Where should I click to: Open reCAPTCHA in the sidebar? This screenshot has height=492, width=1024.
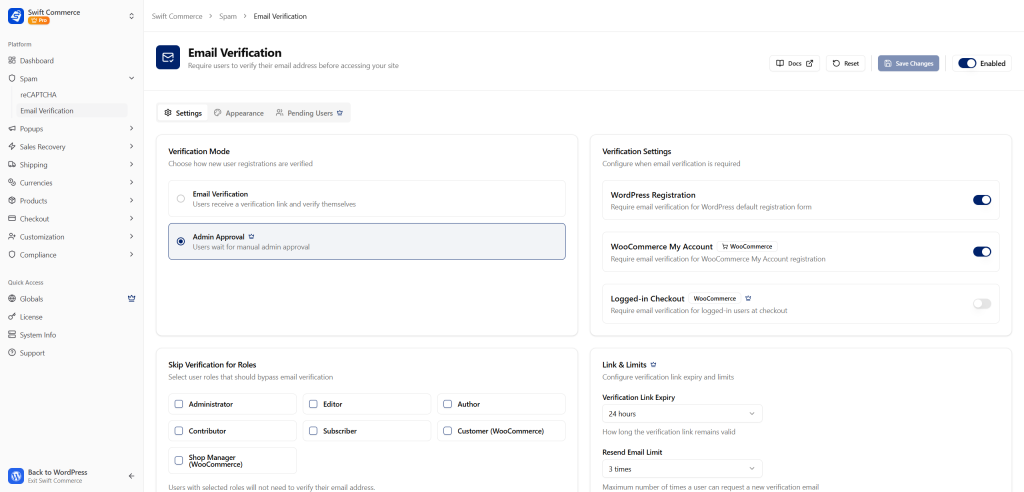pyautogui.click(x=38, y=95)
